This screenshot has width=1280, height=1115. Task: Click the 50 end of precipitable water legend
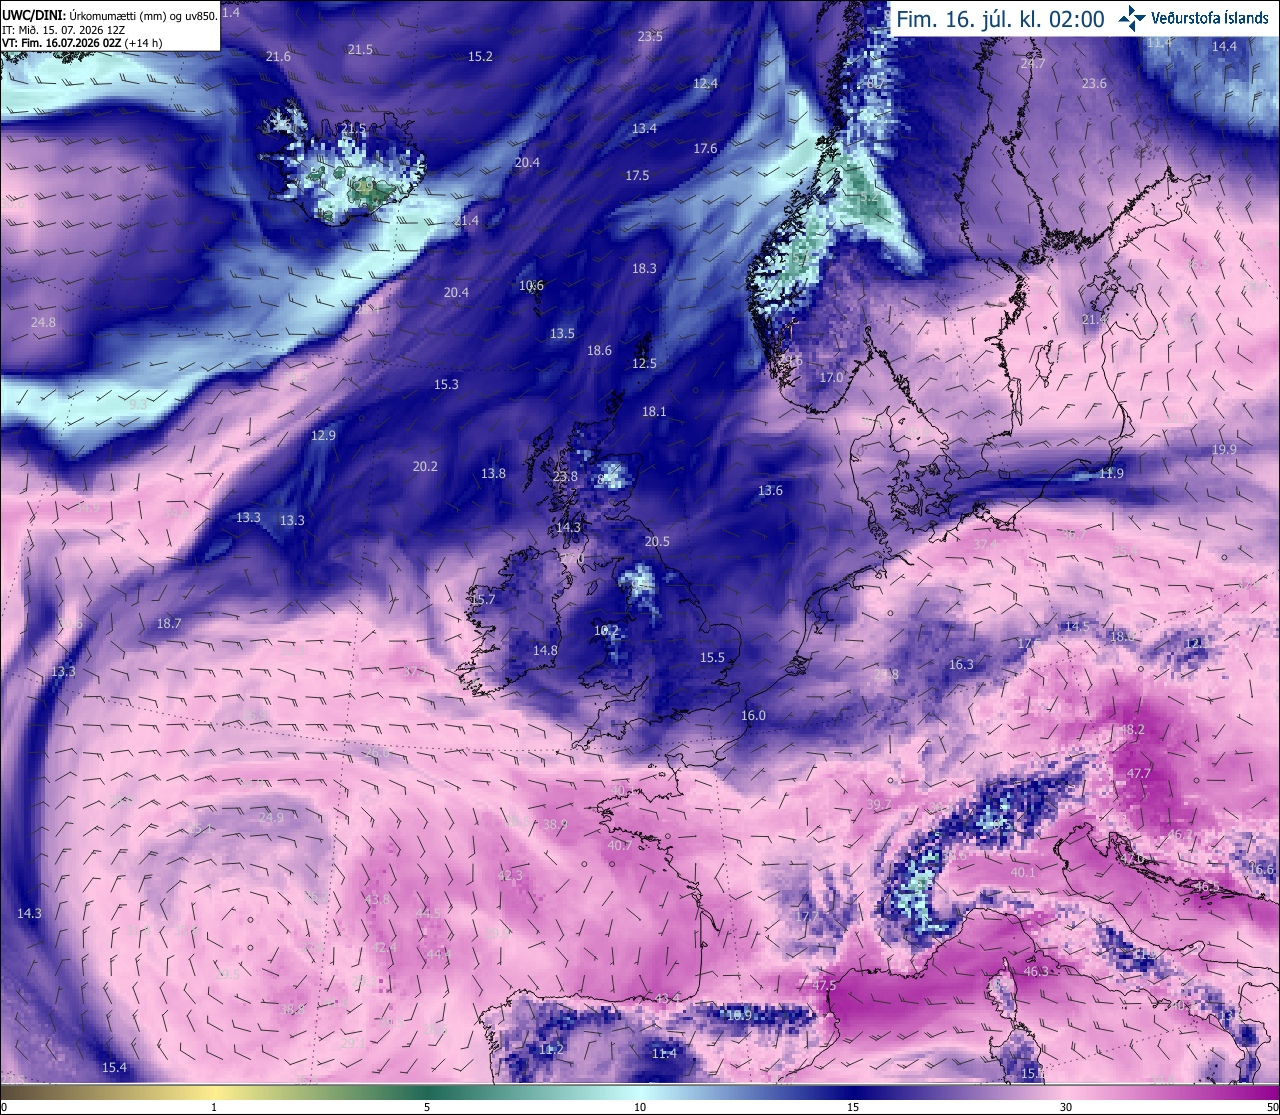click(x=1272, y=1107)
